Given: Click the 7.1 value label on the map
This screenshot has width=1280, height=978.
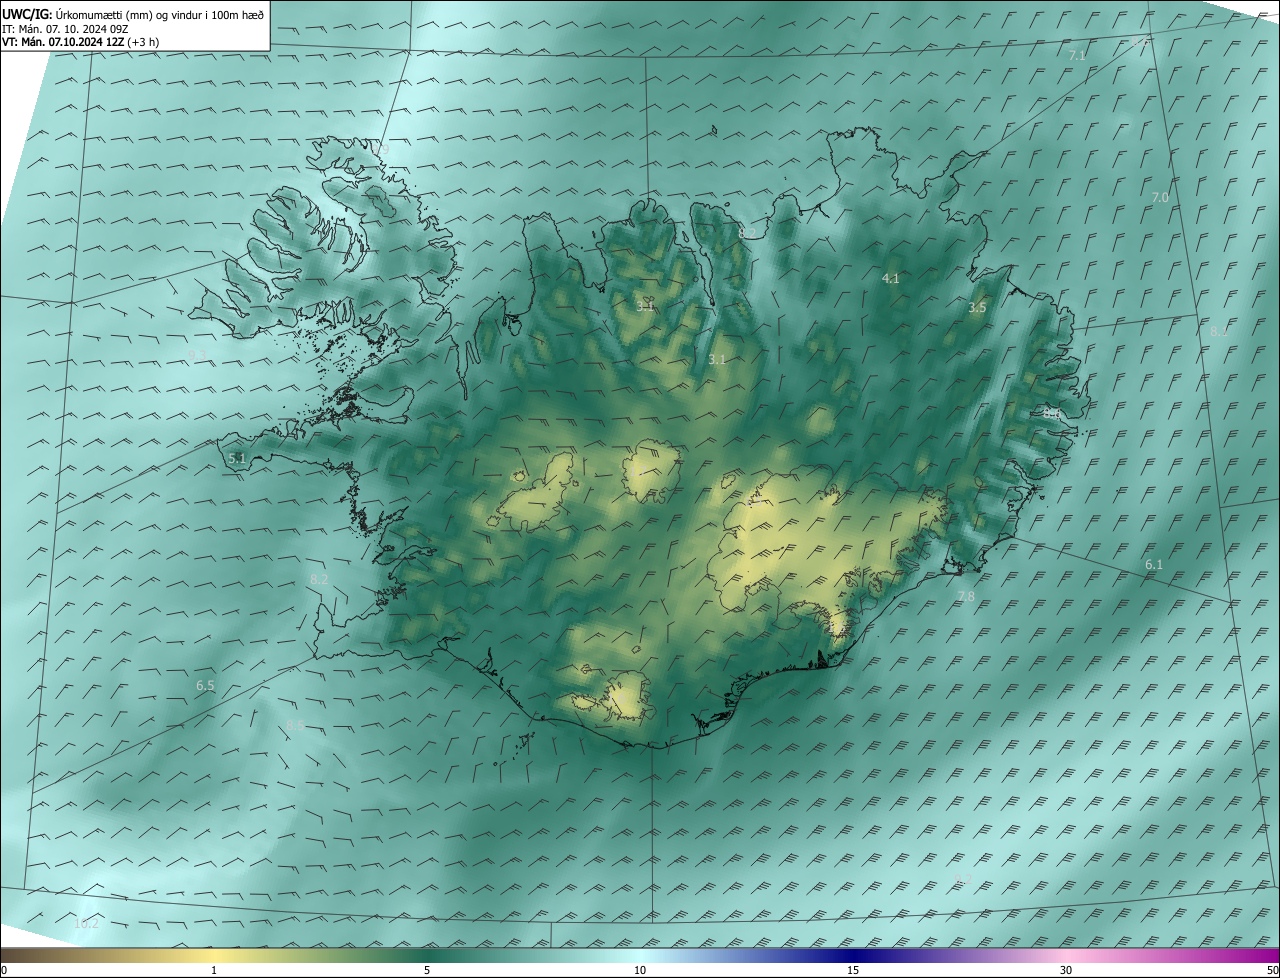Looking at the screenshot, I should tap(1077, 56).
